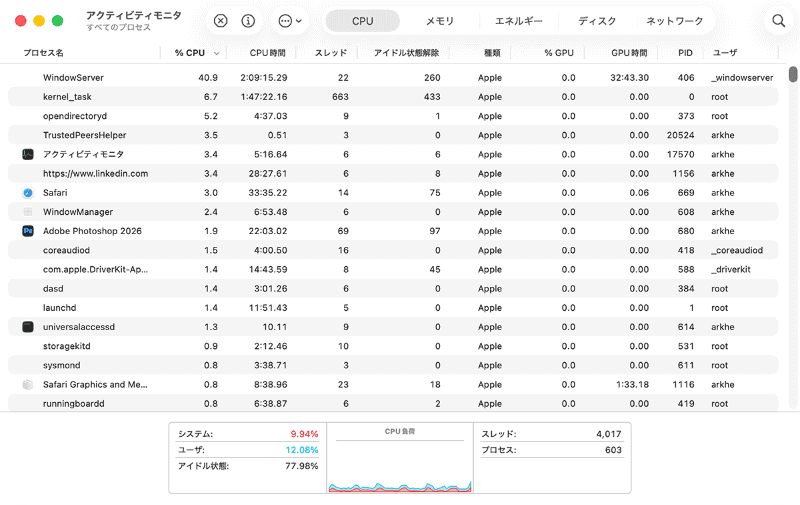This screenshot has height=505, width=800.
Task: Select the storagekitd process row
Action: pos(393,346)
